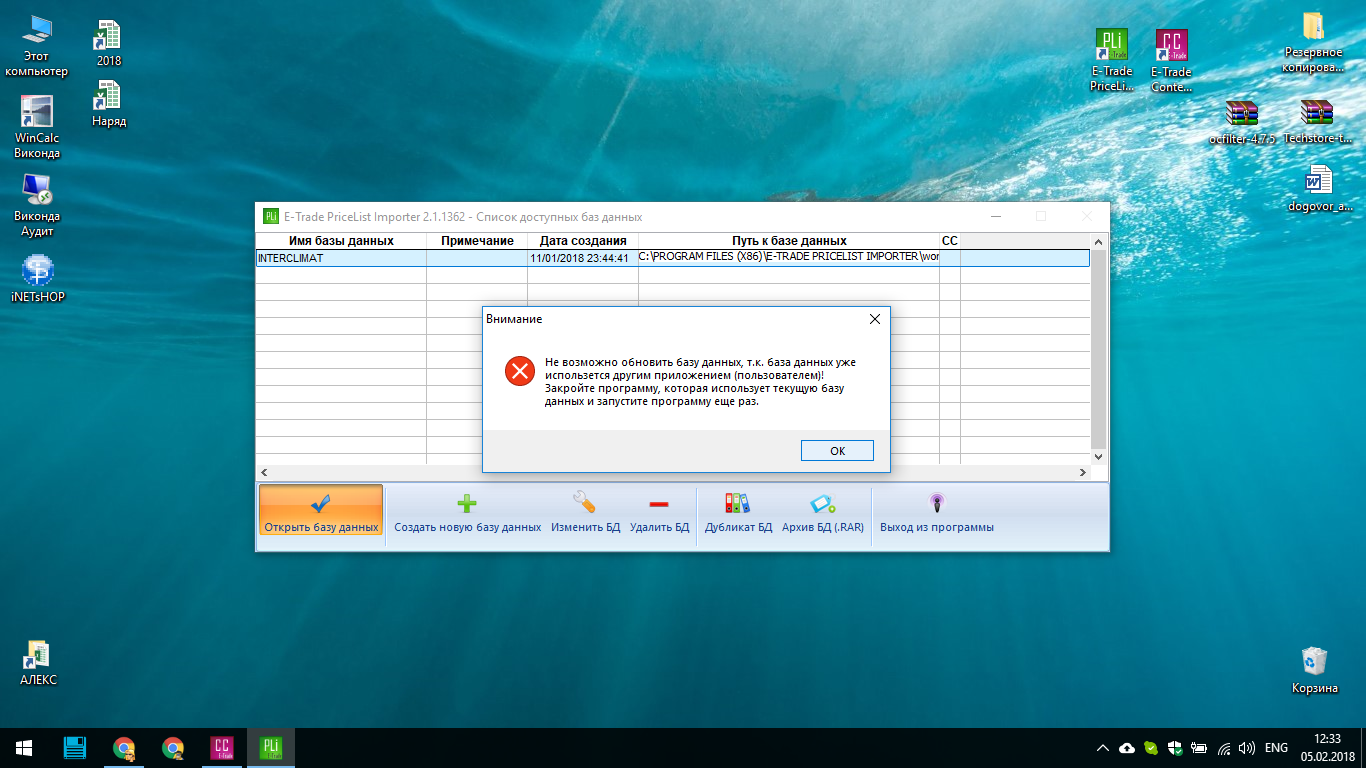Select Виконда Аудит desktop shortcut
Screen dimensions: 1366x768
tap(37, 205)
